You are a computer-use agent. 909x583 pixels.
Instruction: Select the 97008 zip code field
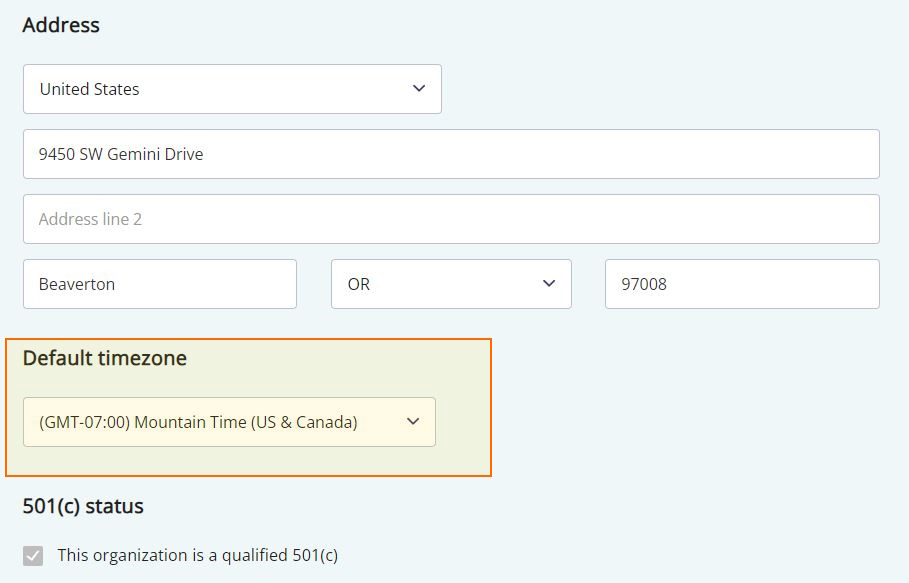[x=741, y=284]
